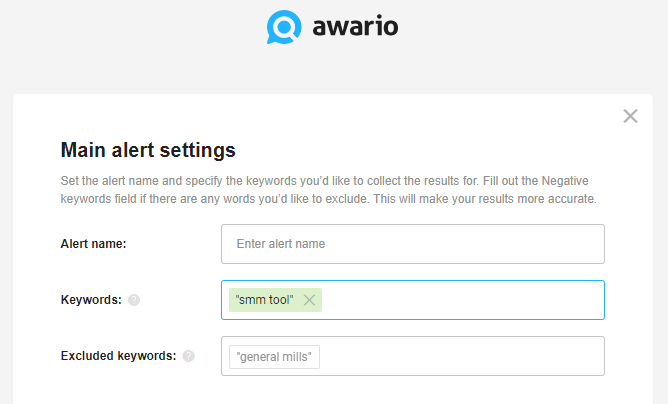This screenshot has height=404, width=668.
Task: Click the awario wordmark text
Action: click(355, 26)
